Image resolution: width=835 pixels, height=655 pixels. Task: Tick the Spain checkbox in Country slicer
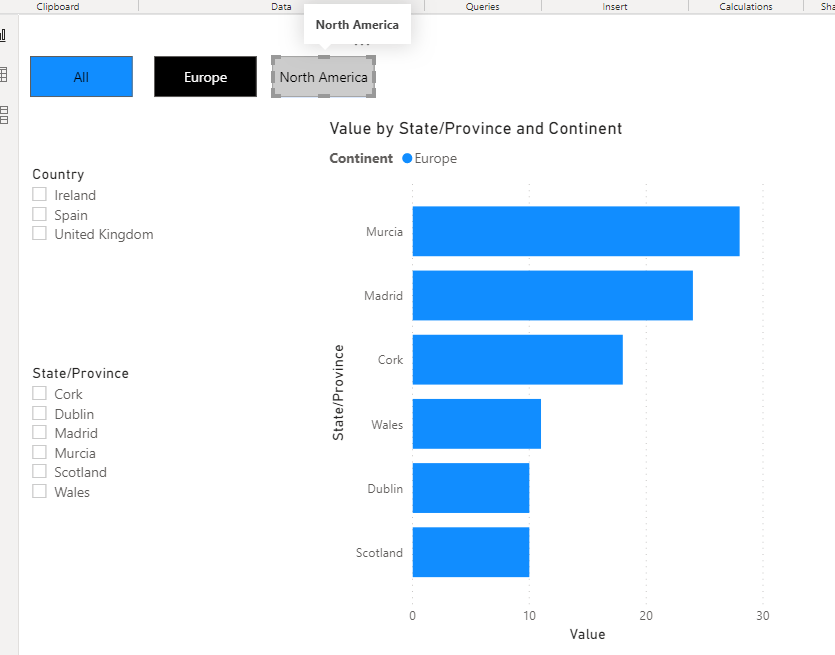[x=40, y=214]
